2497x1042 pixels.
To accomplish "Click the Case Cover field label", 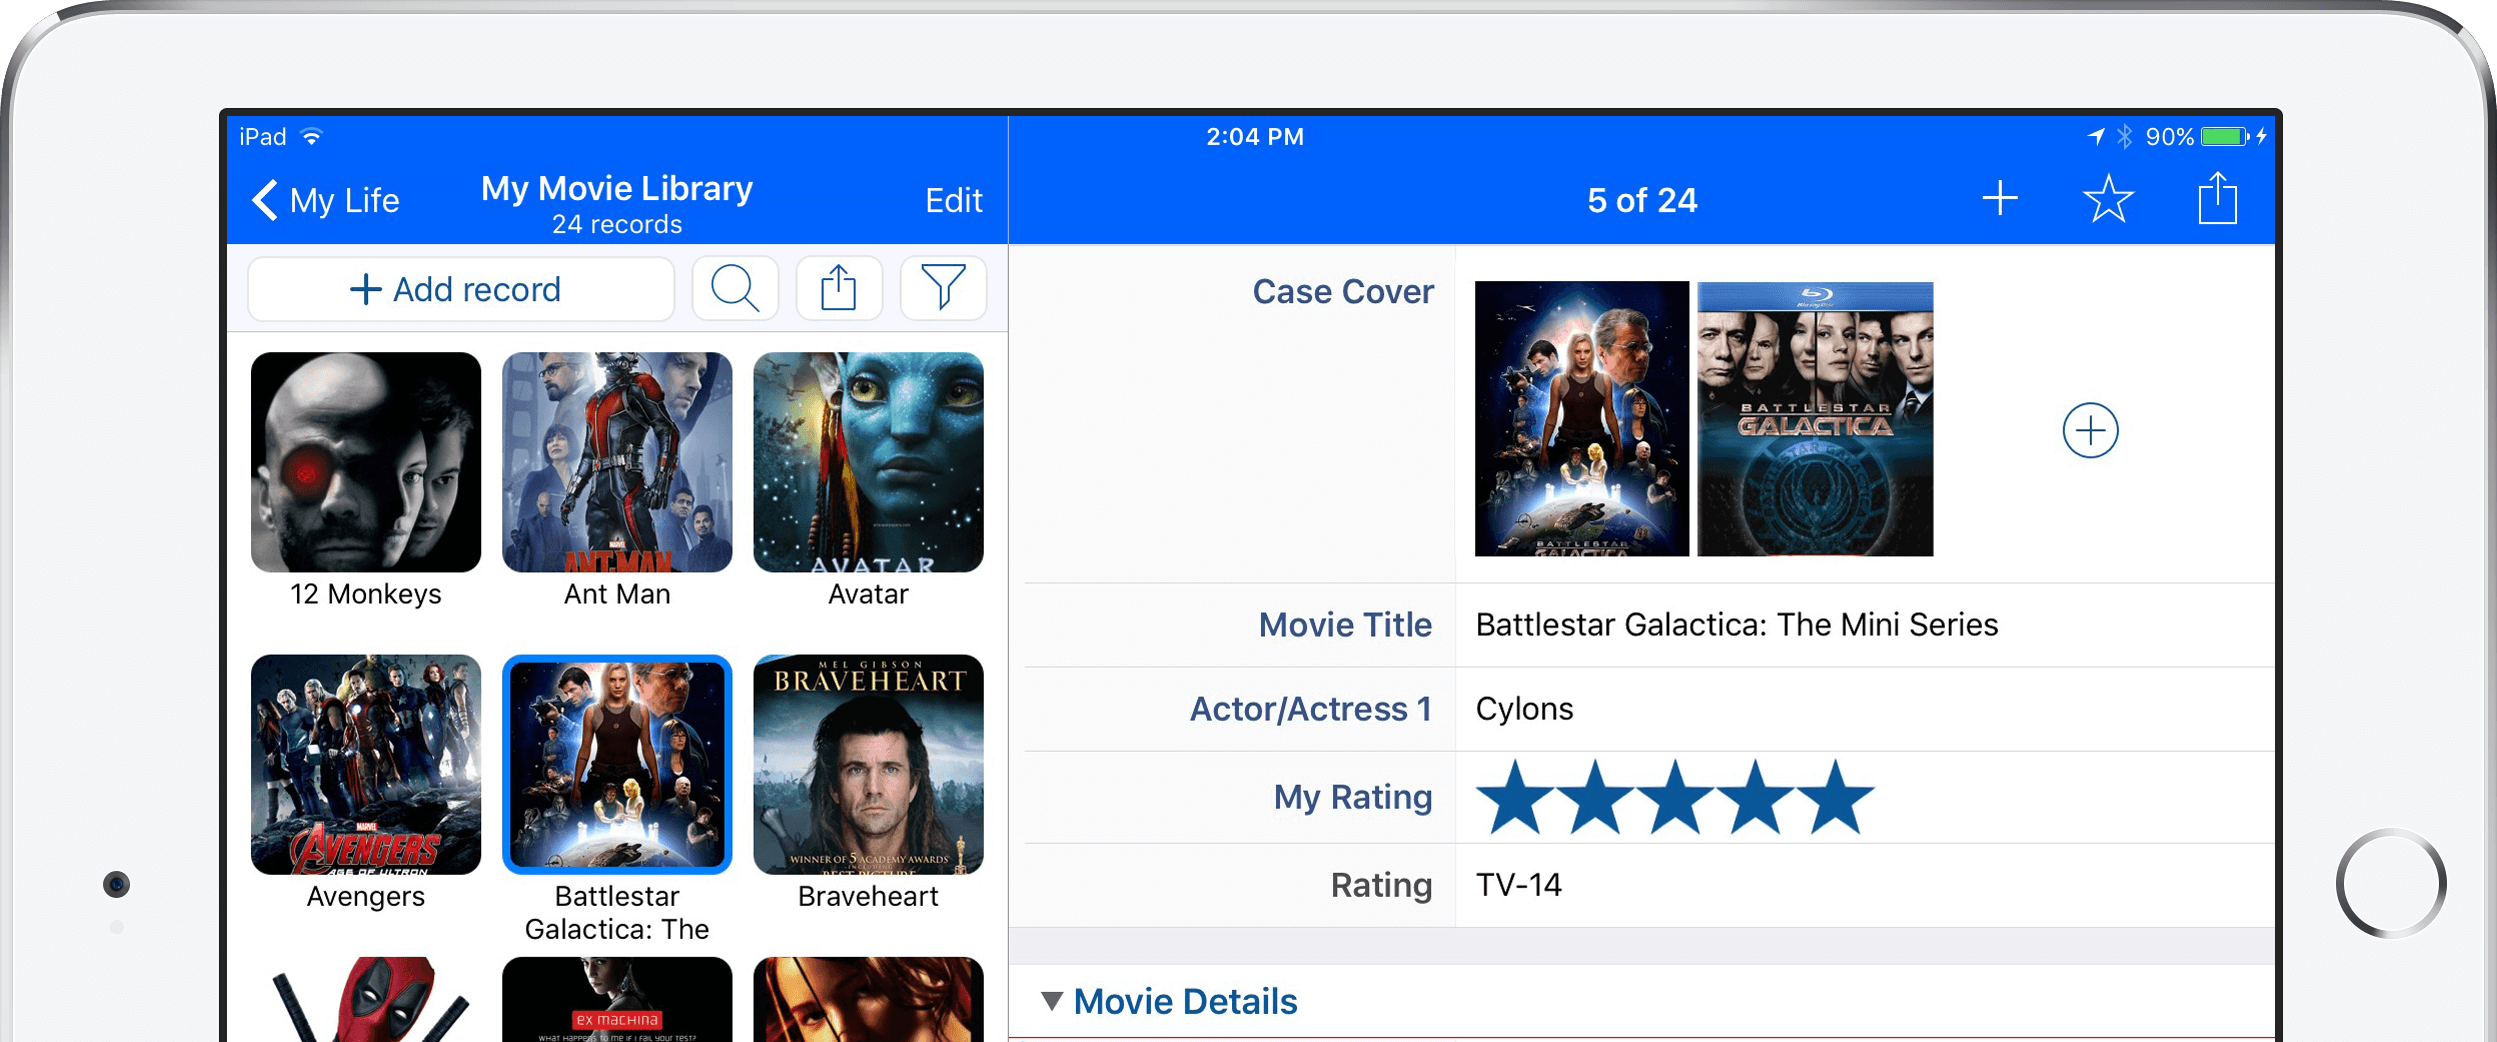I will (x=1343, y=291).
